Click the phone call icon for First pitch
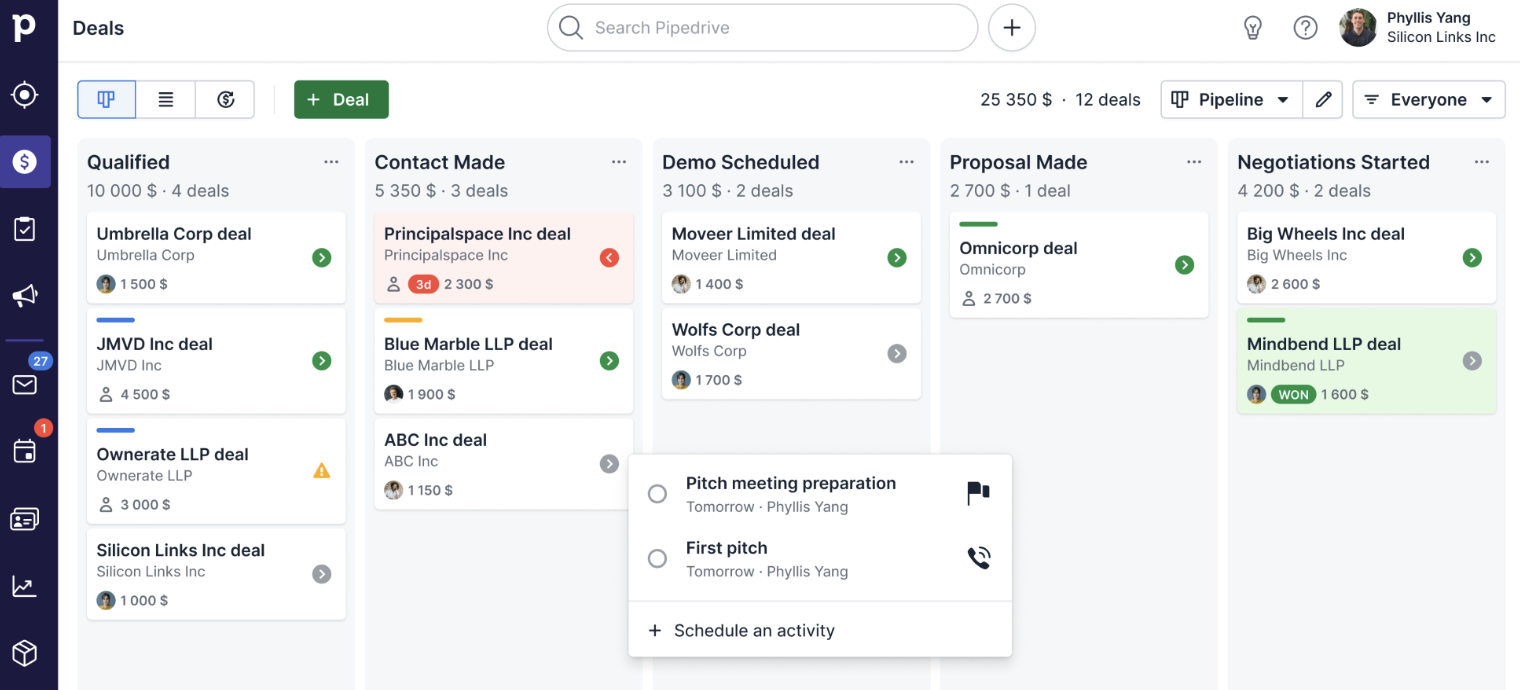 [978, 558]
